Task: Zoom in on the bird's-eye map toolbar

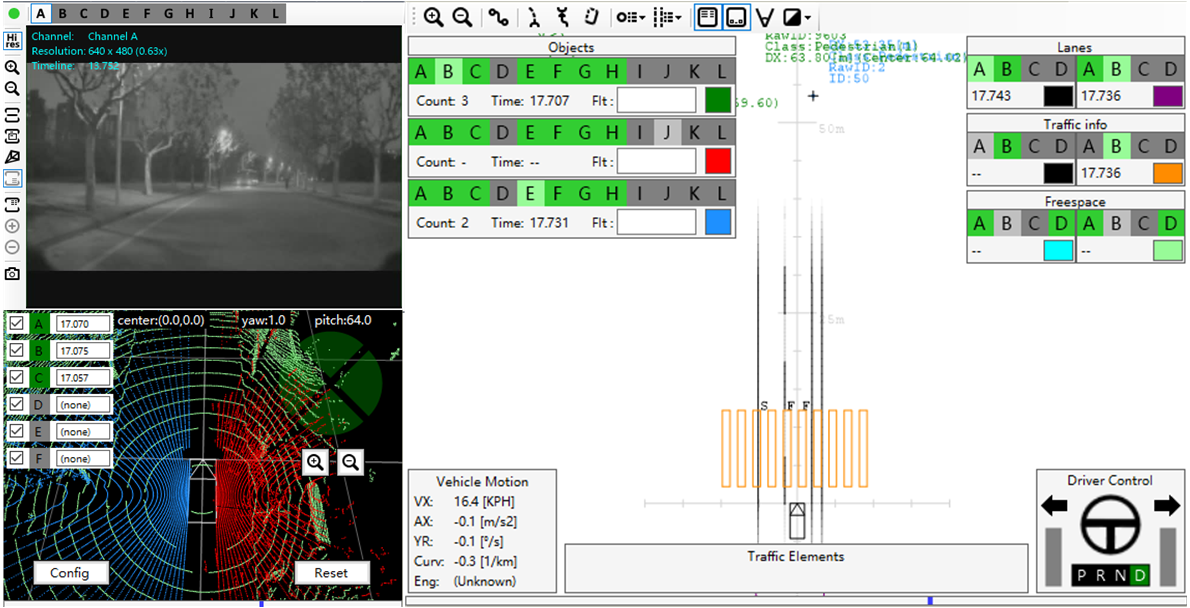Action: pos(433,17)
